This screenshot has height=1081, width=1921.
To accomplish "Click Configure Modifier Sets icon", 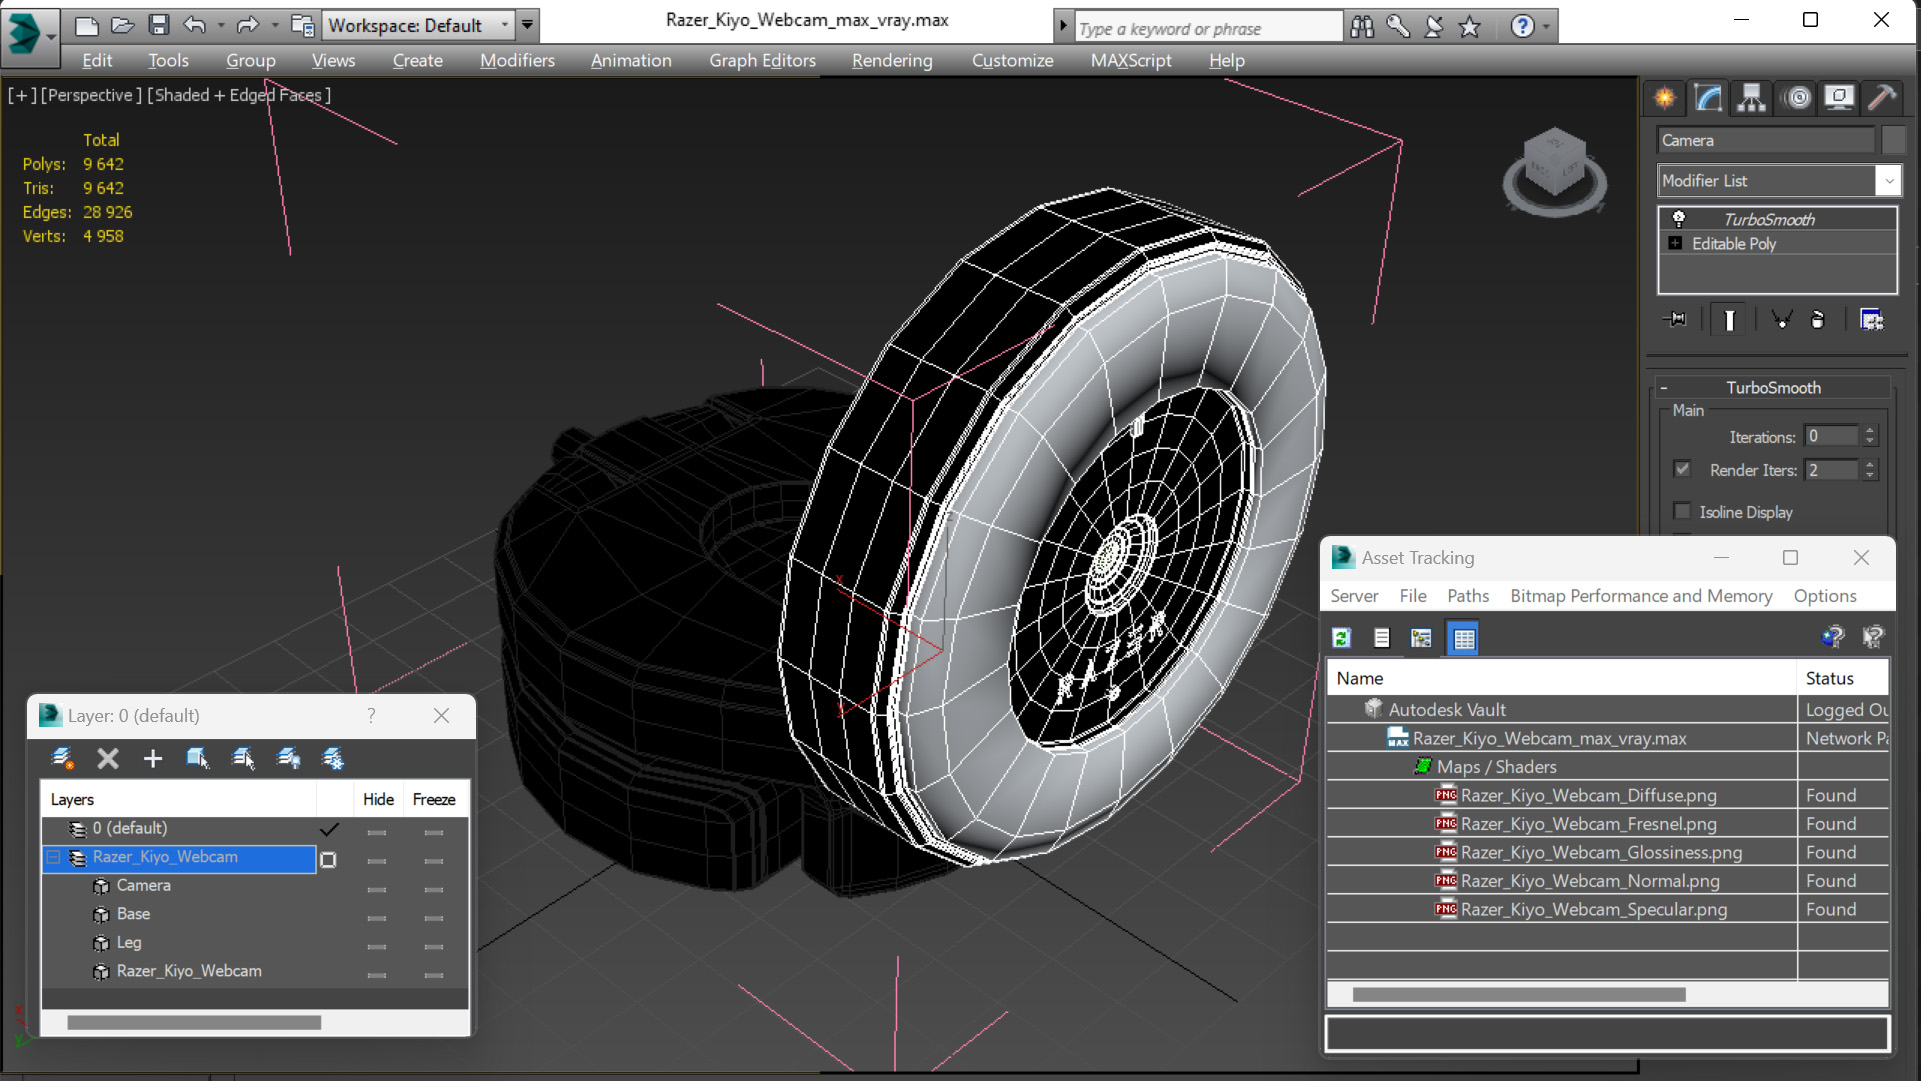I will [1871, 319].
